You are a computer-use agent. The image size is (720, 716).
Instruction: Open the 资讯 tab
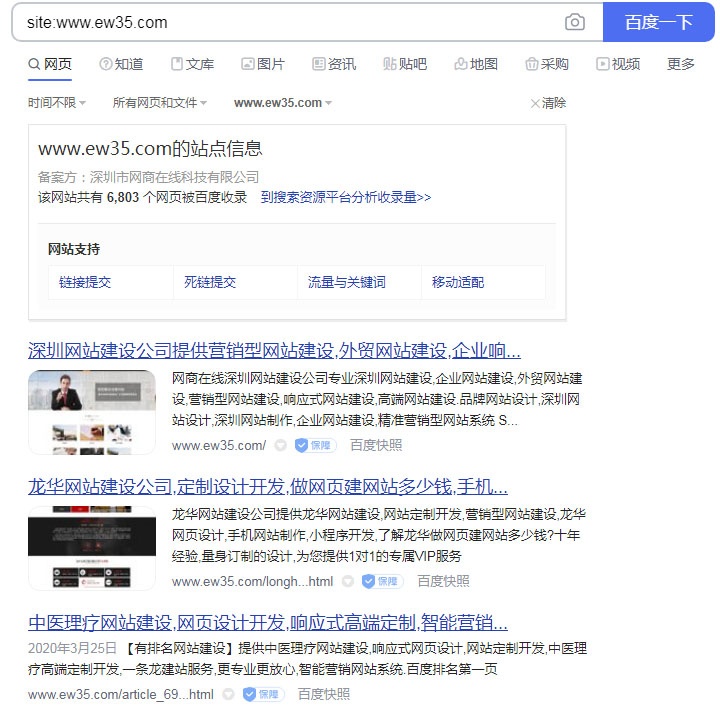click(x=334, y=64)
